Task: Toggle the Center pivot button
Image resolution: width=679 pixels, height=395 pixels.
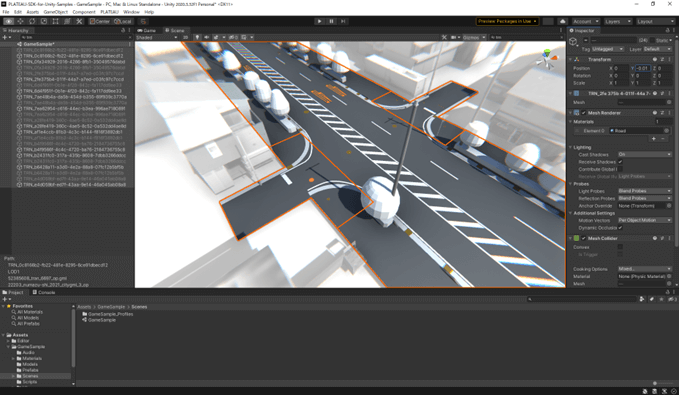Action: (x=100, y=21)
